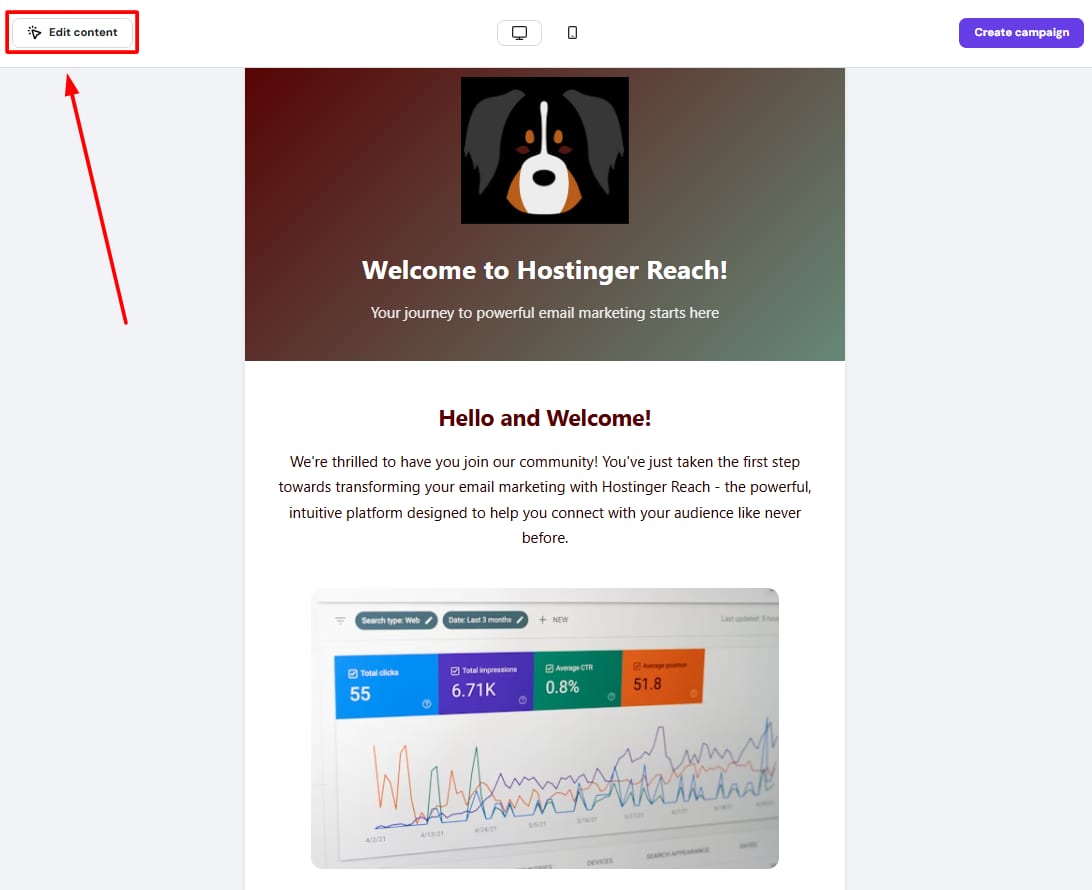Toggle the Total impressions checkbox
1092x890 pixels.
coord(456,671)
